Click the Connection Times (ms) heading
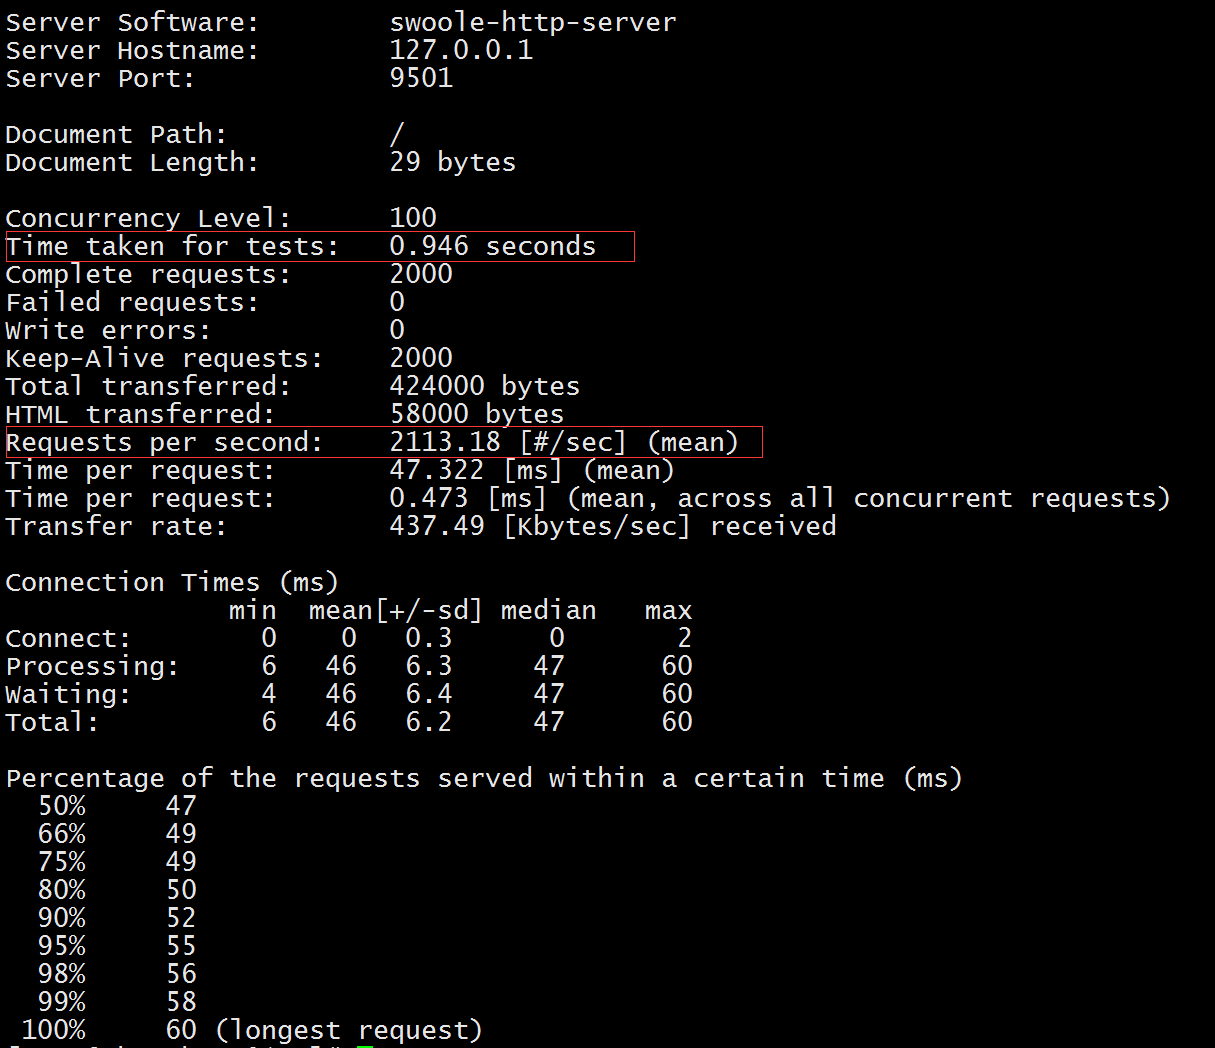The width and height of the screenshot is (1215, 1048). (x=172, y=582)
